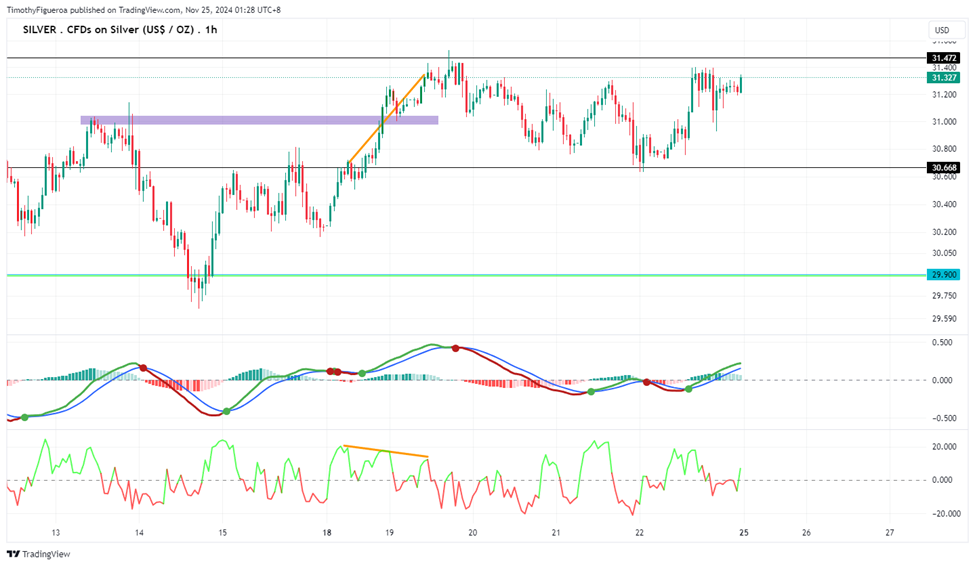Click the black horizontal line at 30.668
975x566 pixels.
point(466,167)
